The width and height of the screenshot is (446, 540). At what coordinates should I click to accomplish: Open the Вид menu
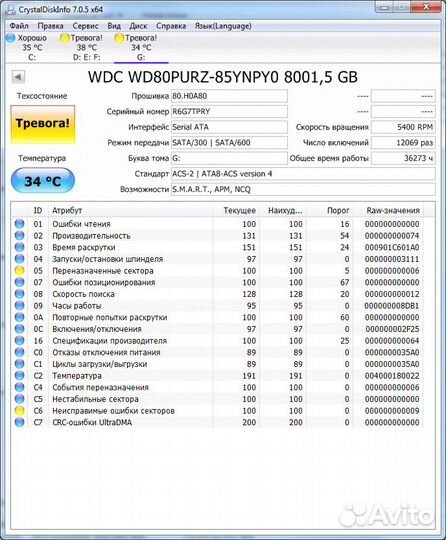coord(114,26)
